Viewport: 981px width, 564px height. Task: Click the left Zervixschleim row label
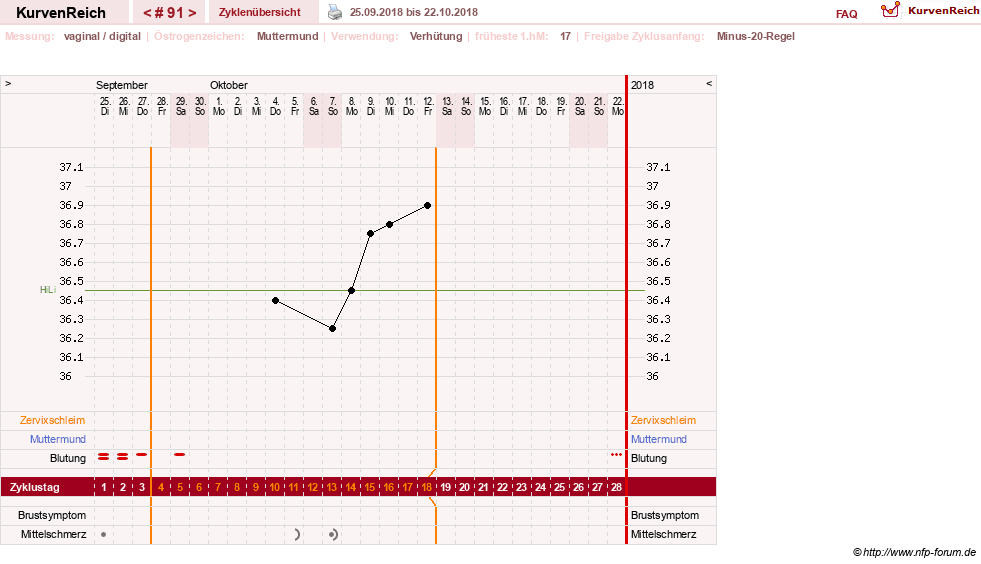pos(52,421)
